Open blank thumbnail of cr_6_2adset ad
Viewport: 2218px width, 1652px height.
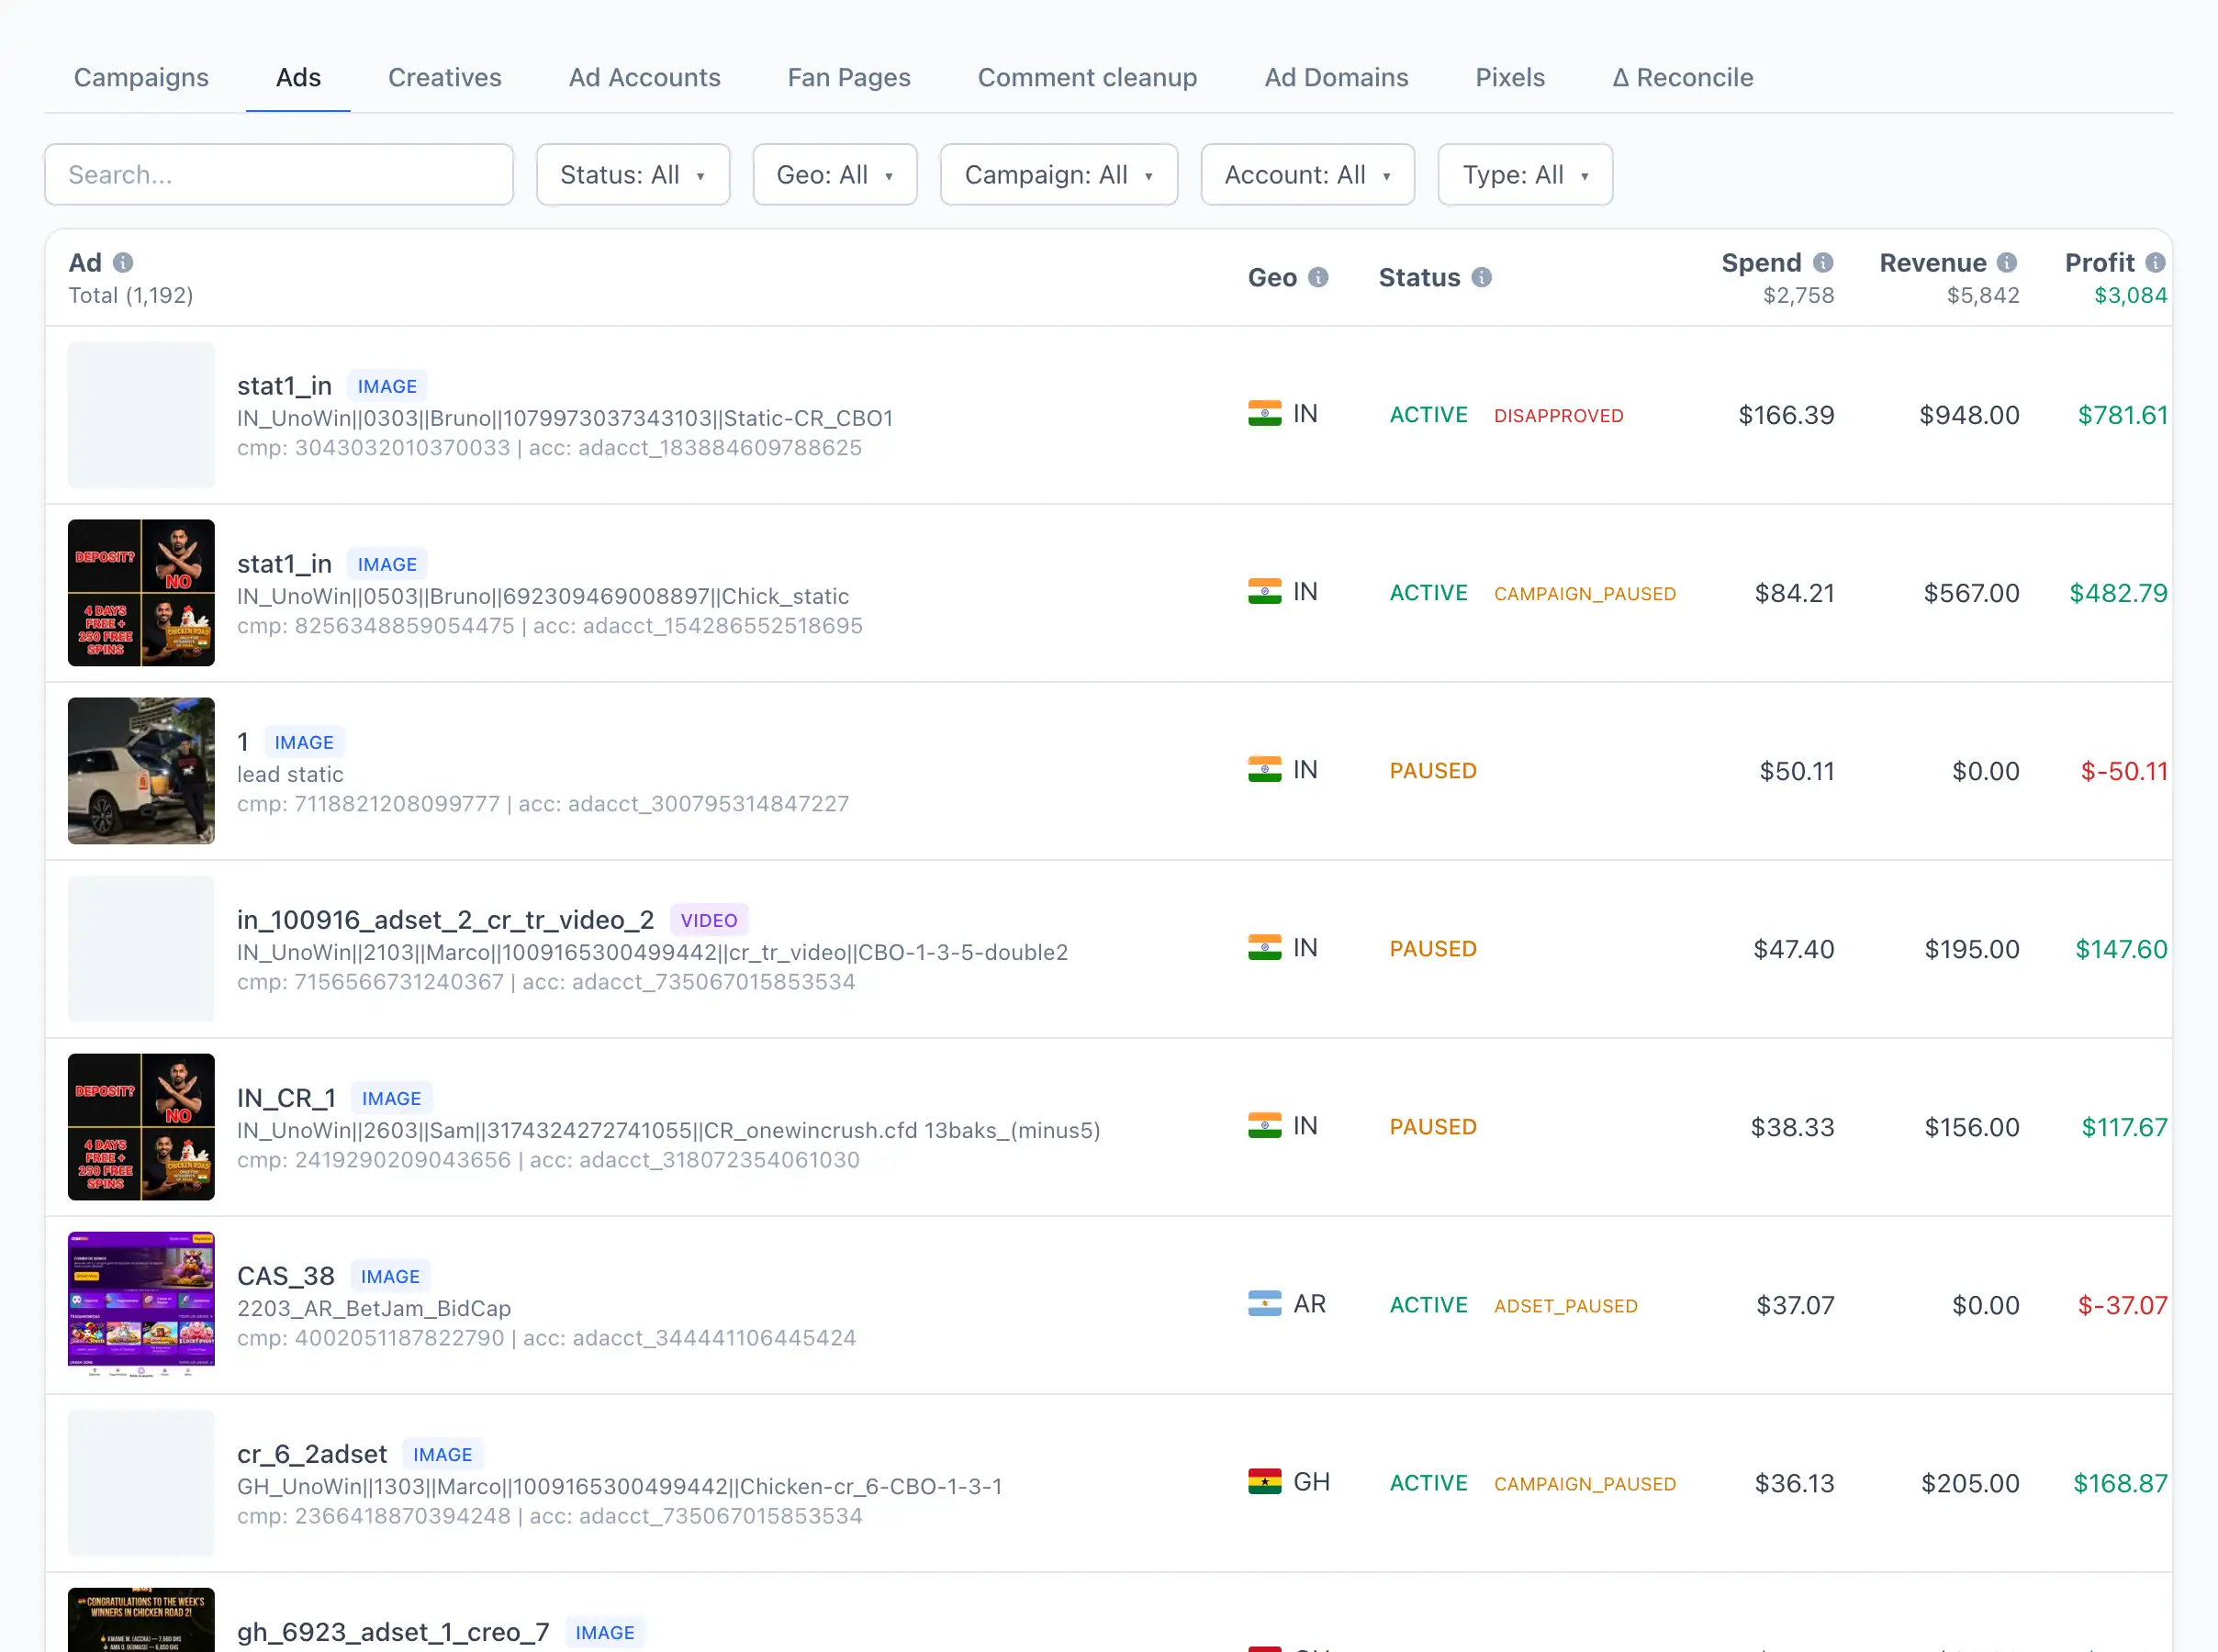coord(141,1483)
